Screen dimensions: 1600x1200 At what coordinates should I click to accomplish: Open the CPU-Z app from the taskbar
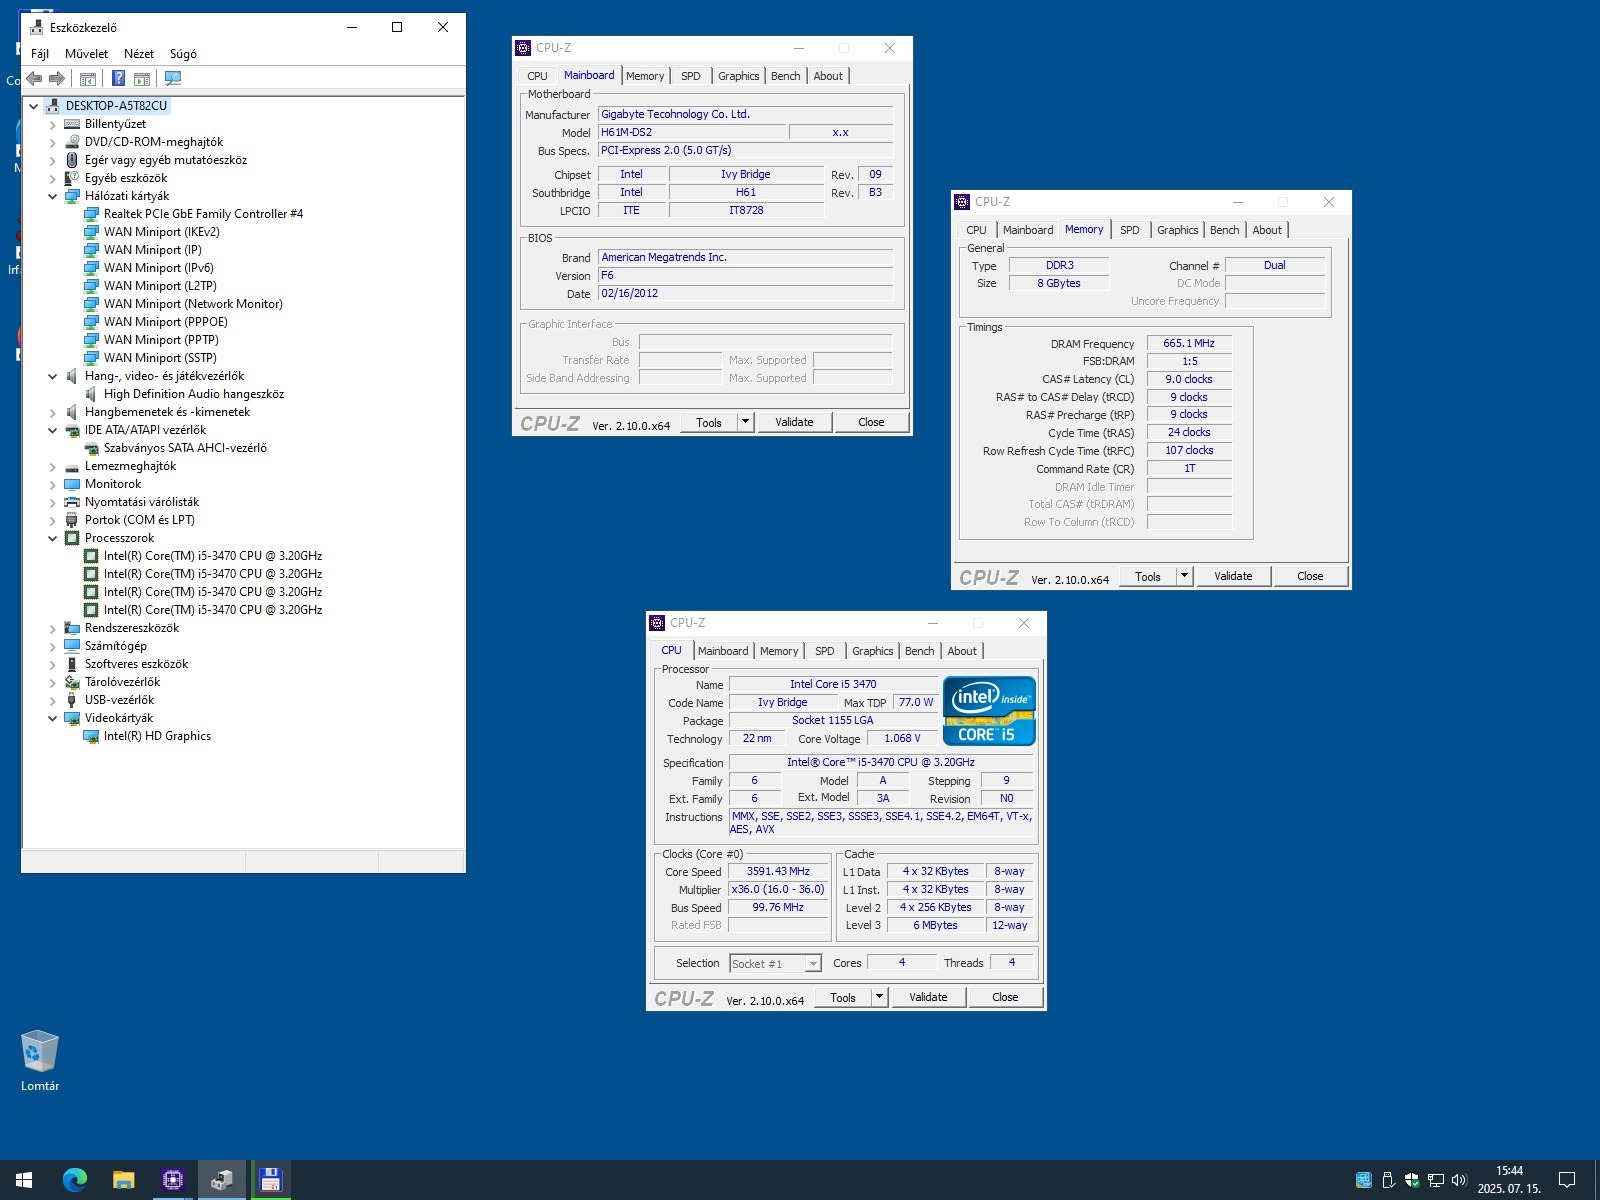[172, 1180]
